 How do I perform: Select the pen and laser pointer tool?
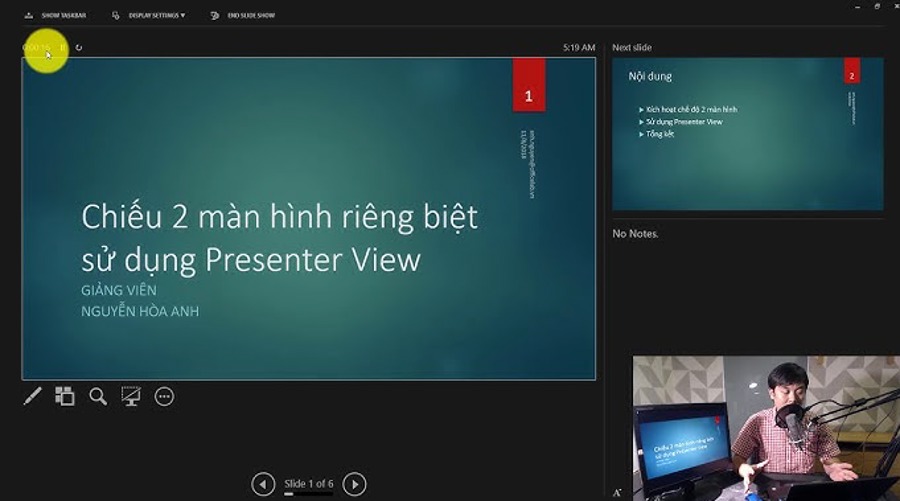pos(32,397)
